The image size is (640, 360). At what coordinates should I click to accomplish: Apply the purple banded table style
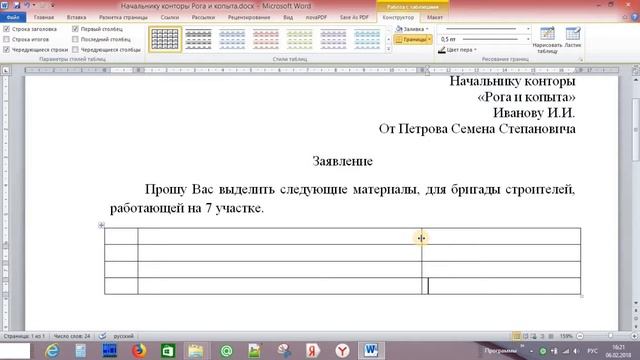pyautogui.click(x=333, y=40)
